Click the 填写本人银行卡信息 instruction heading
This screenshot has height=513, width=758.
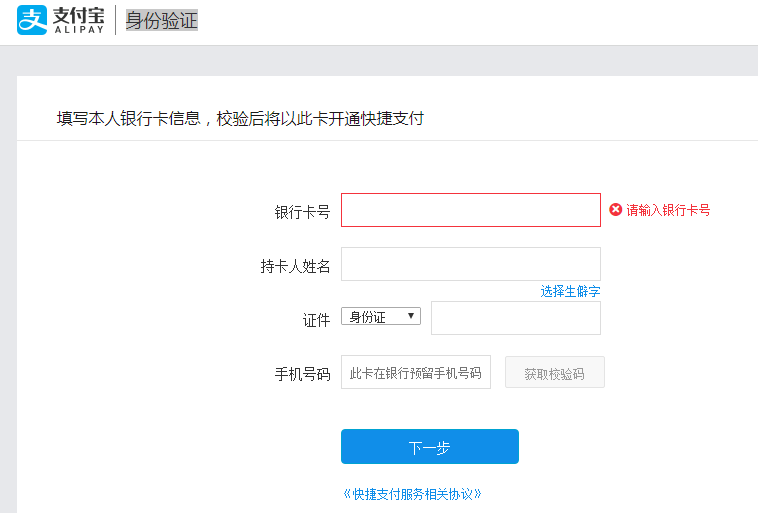pyautogui.click(x=240, y=118)
